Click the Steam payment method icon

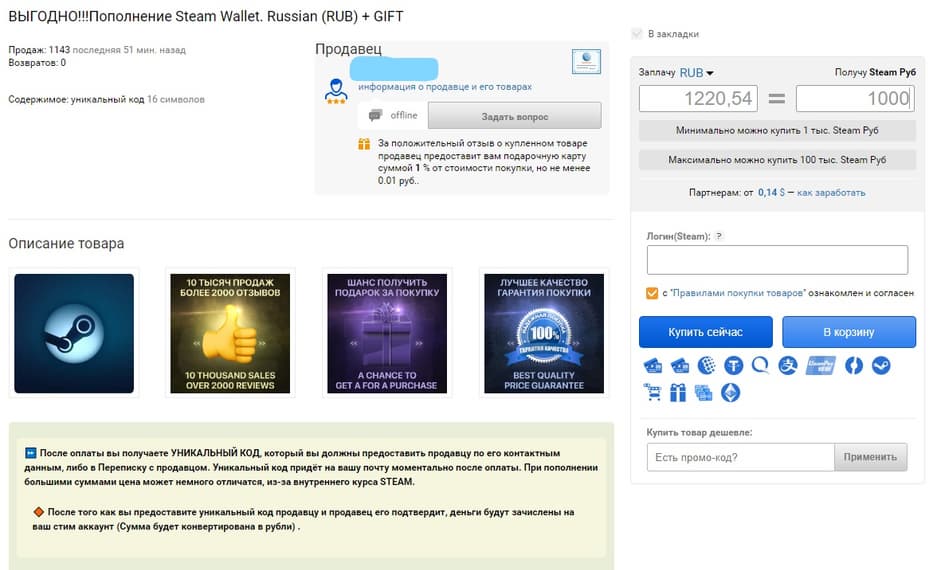[881, 365]
